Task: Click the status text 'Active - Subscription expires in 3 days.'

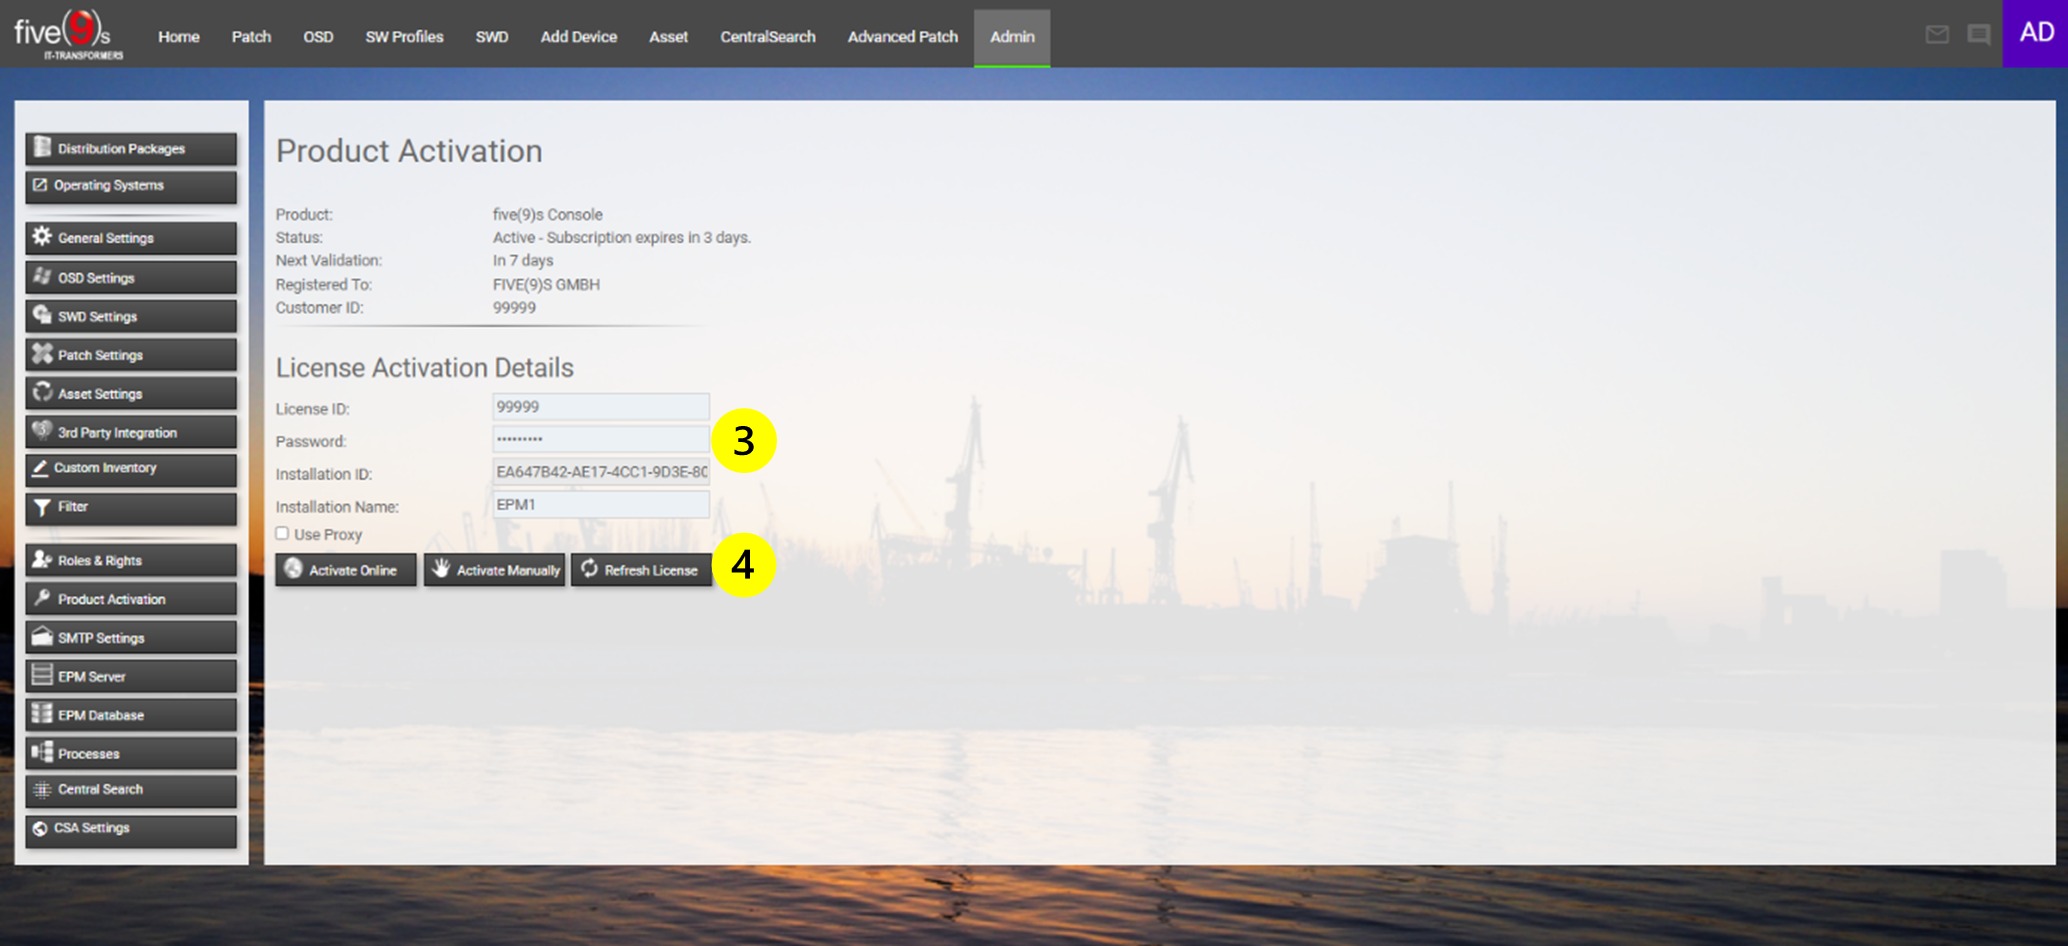Action: coord(622,237)
